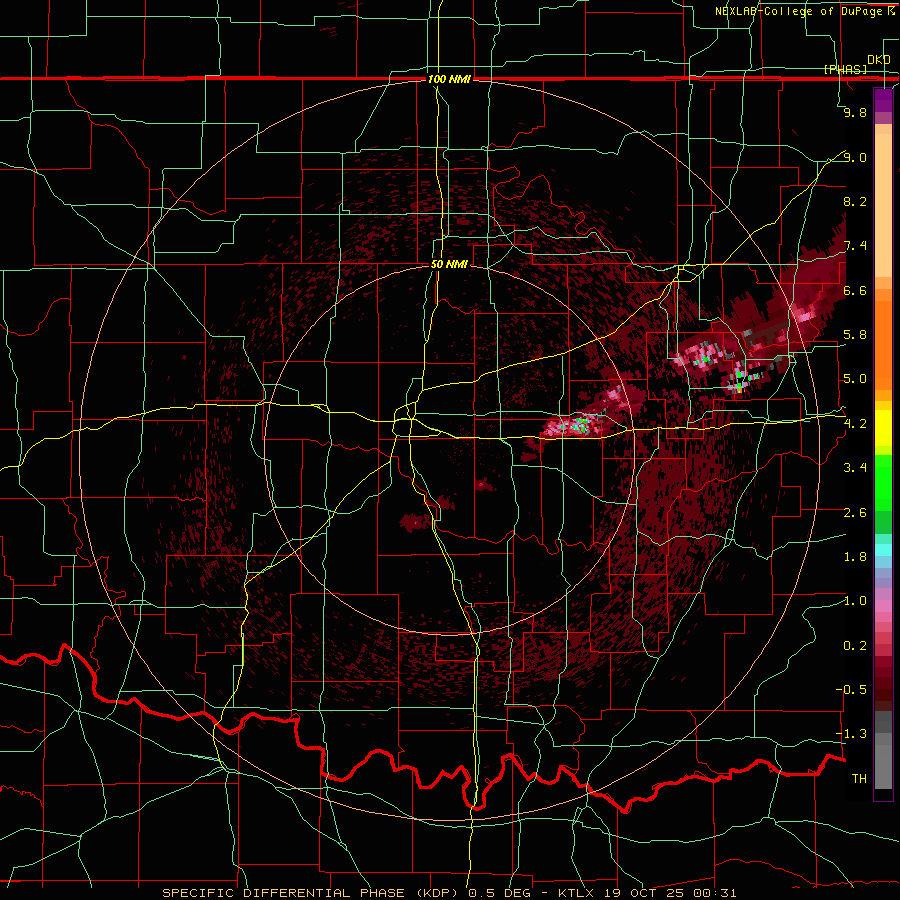Pick the cyan color scale segment
This screenshot has width=900, height=900.
883,549
